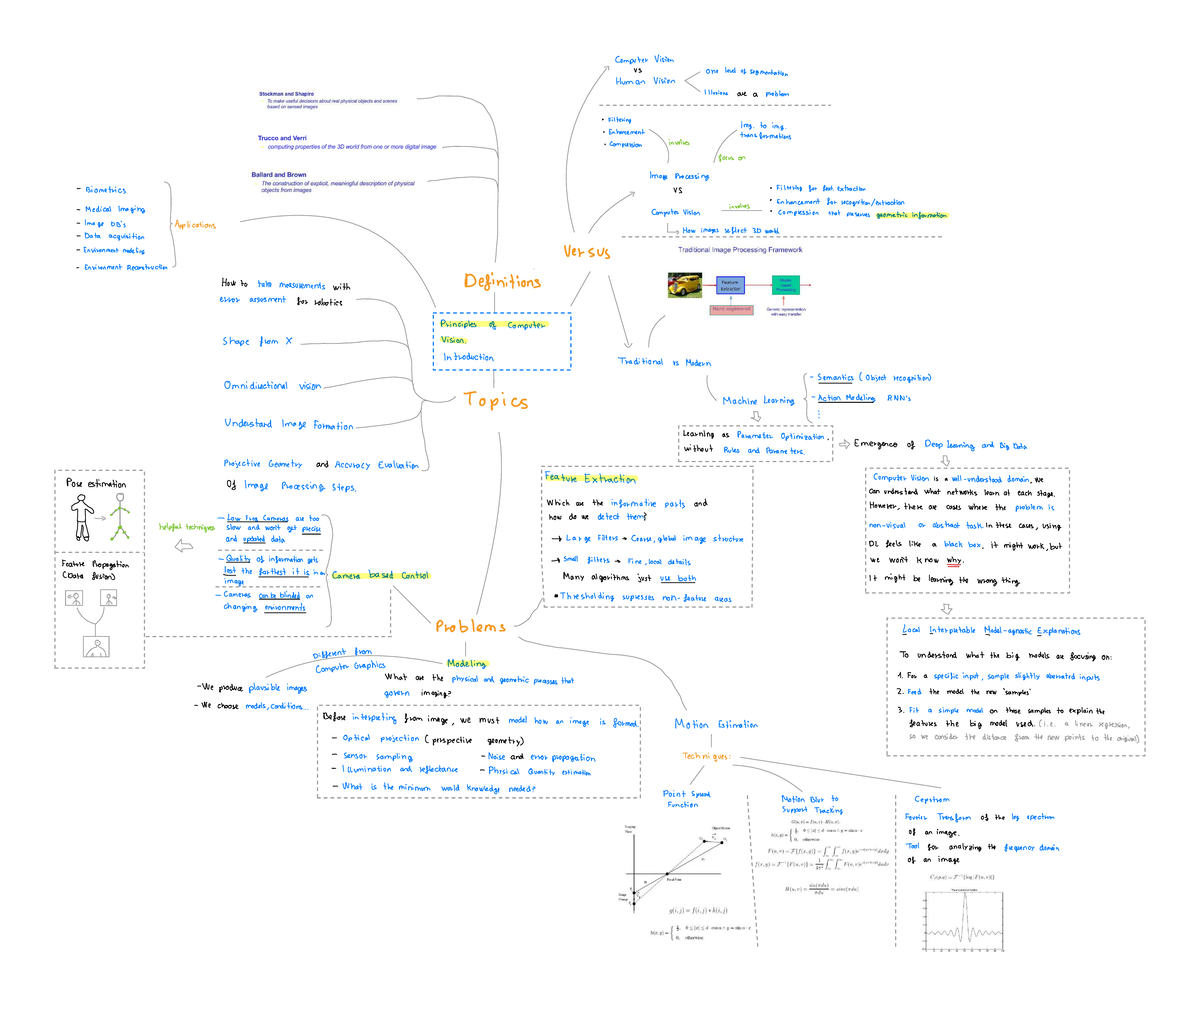Click "Traditional Image Processing Framework" title
Viewport: 1200px width, 1011px height.
pos(740,250)
